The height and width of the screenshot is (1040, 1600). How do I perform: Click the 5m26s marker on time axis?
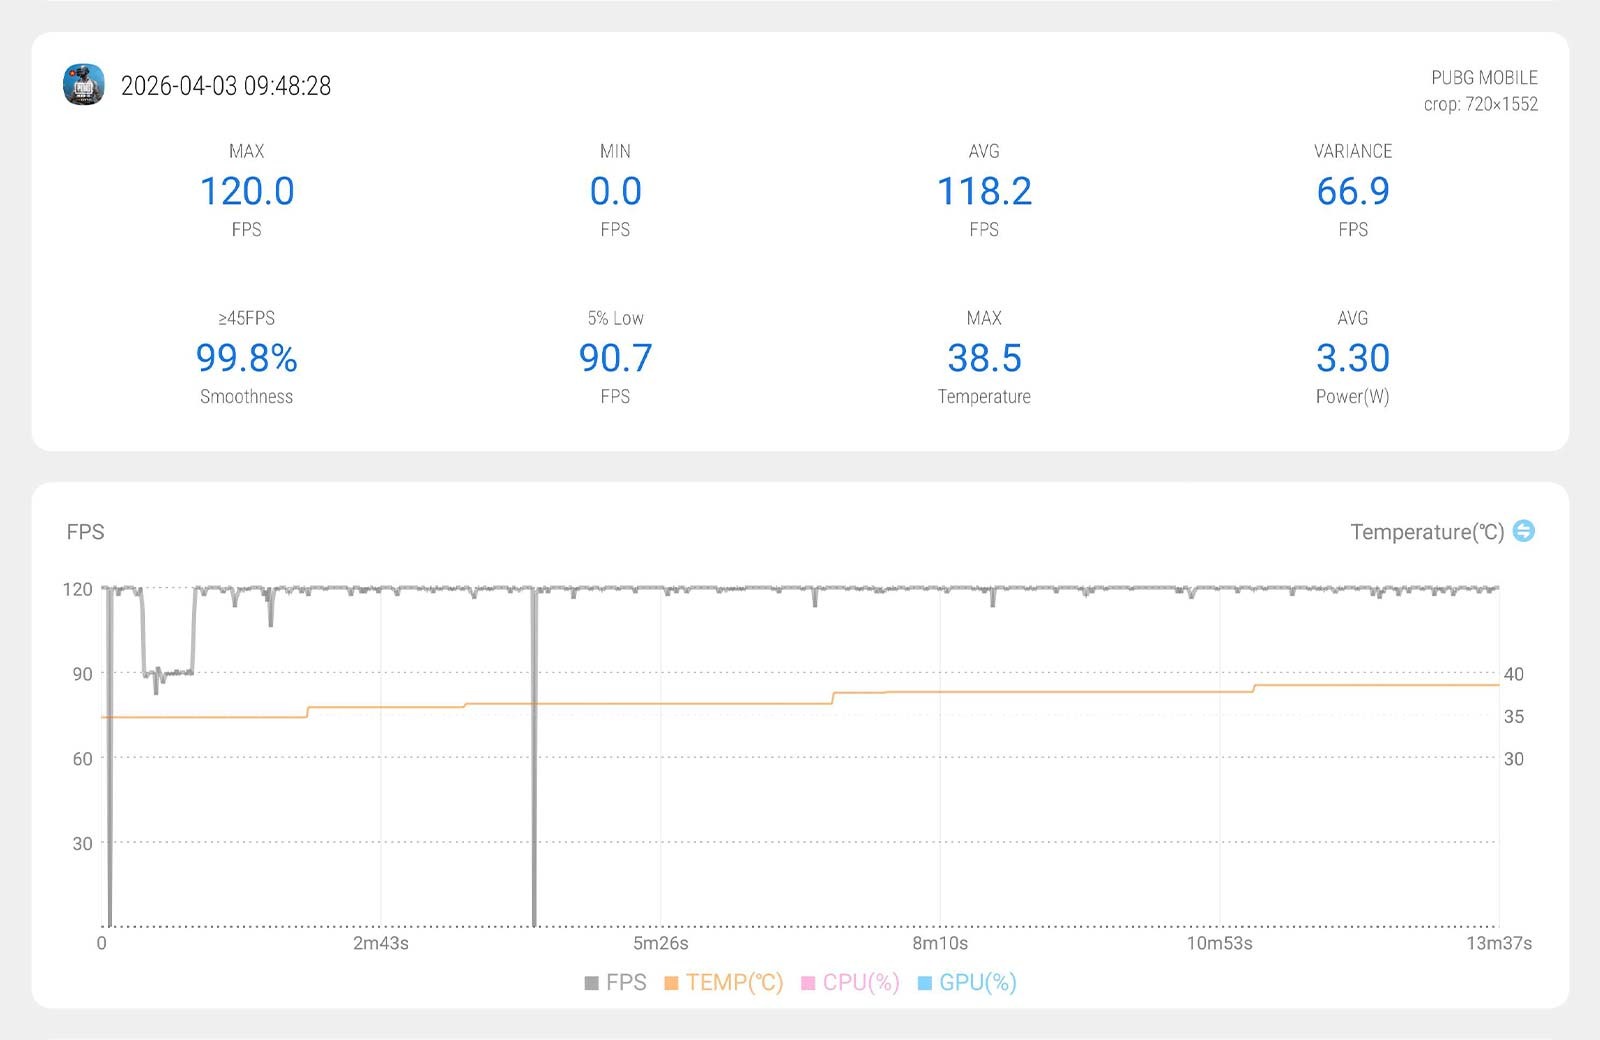[660, 943]
